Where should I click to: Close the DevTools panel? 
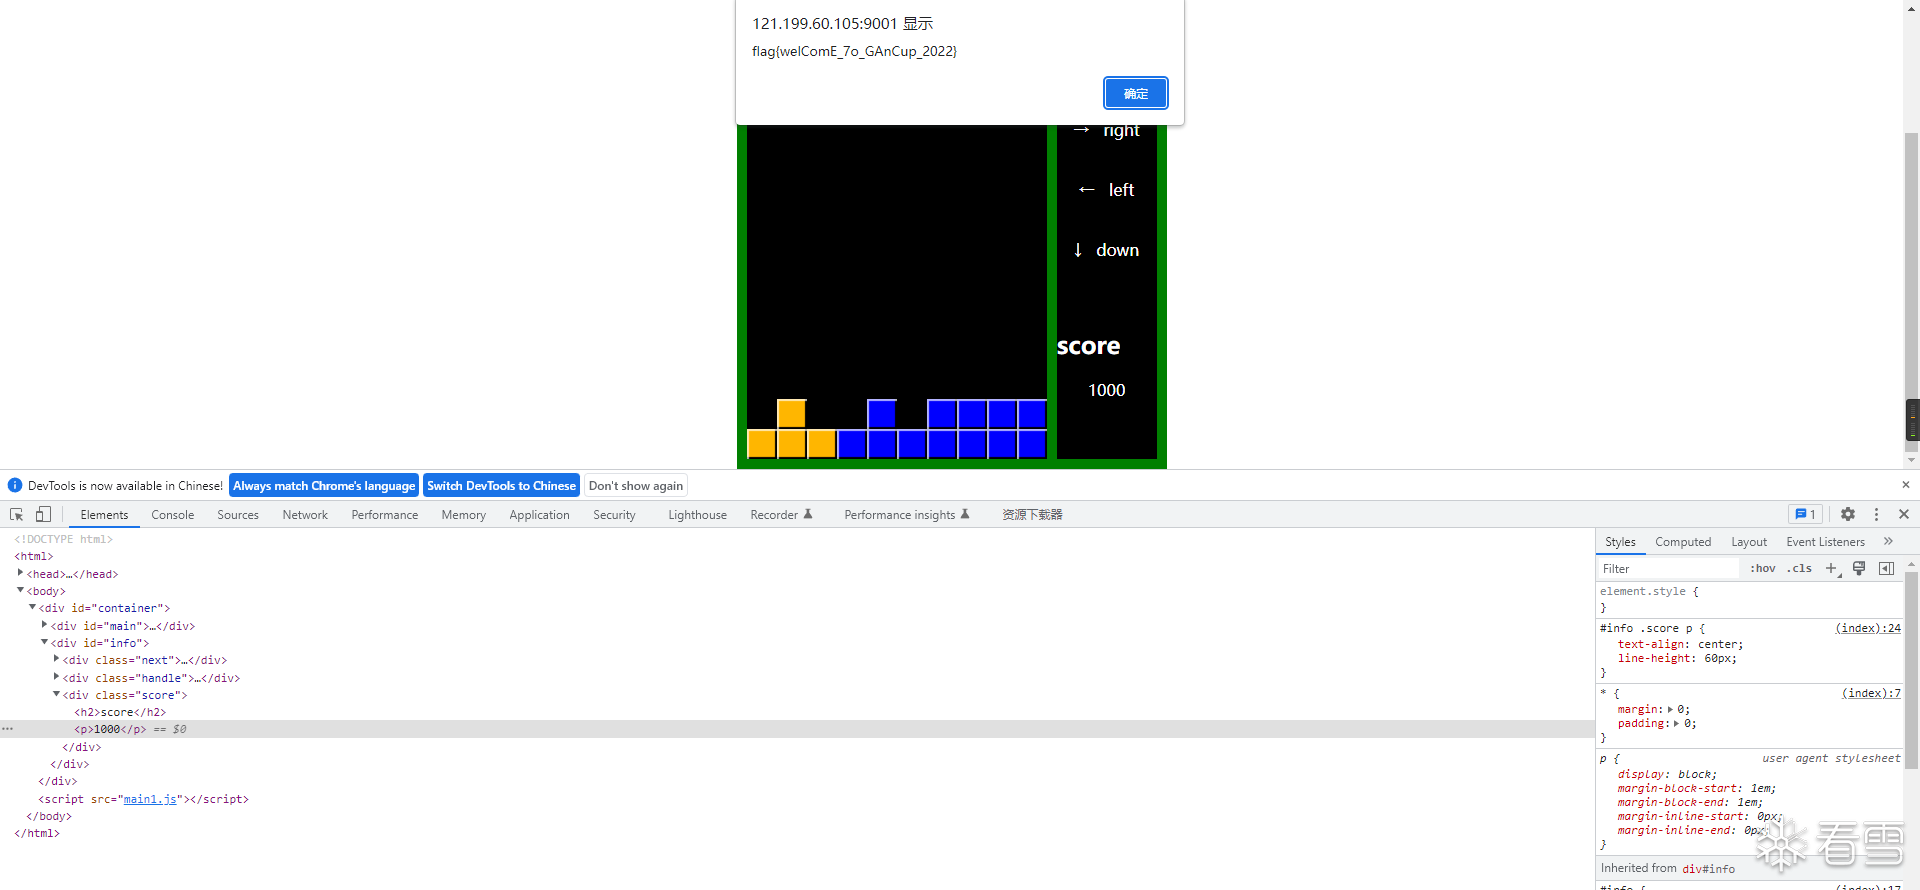click(1904, 514)
